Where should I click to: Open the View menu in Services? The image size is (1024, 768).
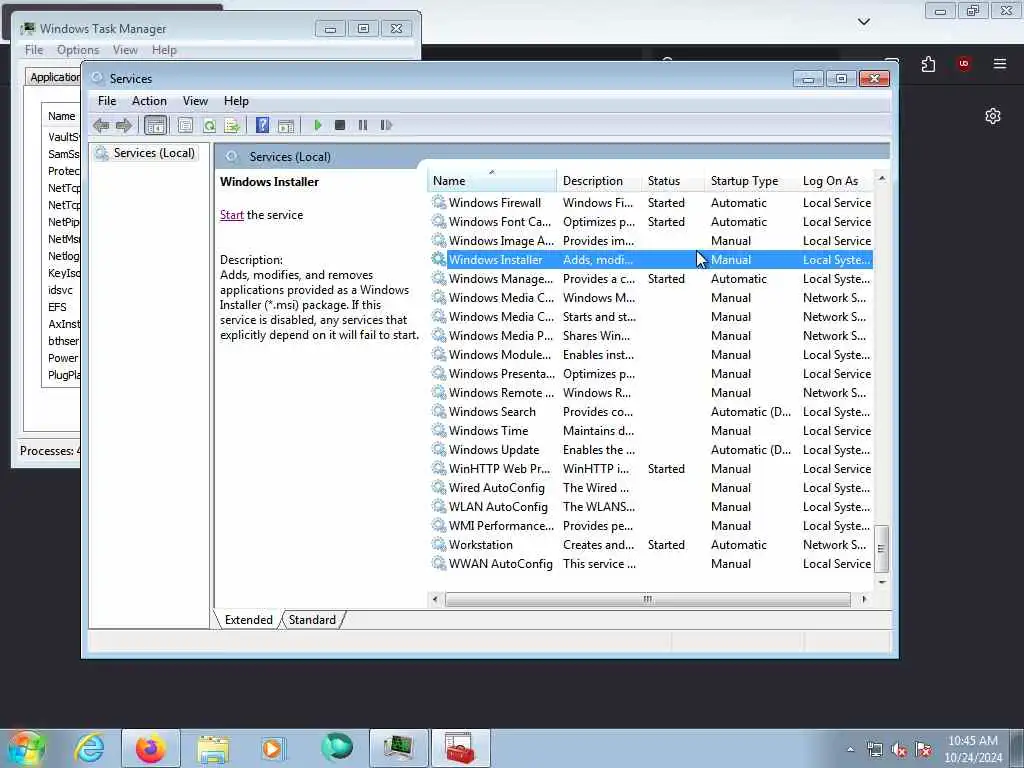click(195, 101)
